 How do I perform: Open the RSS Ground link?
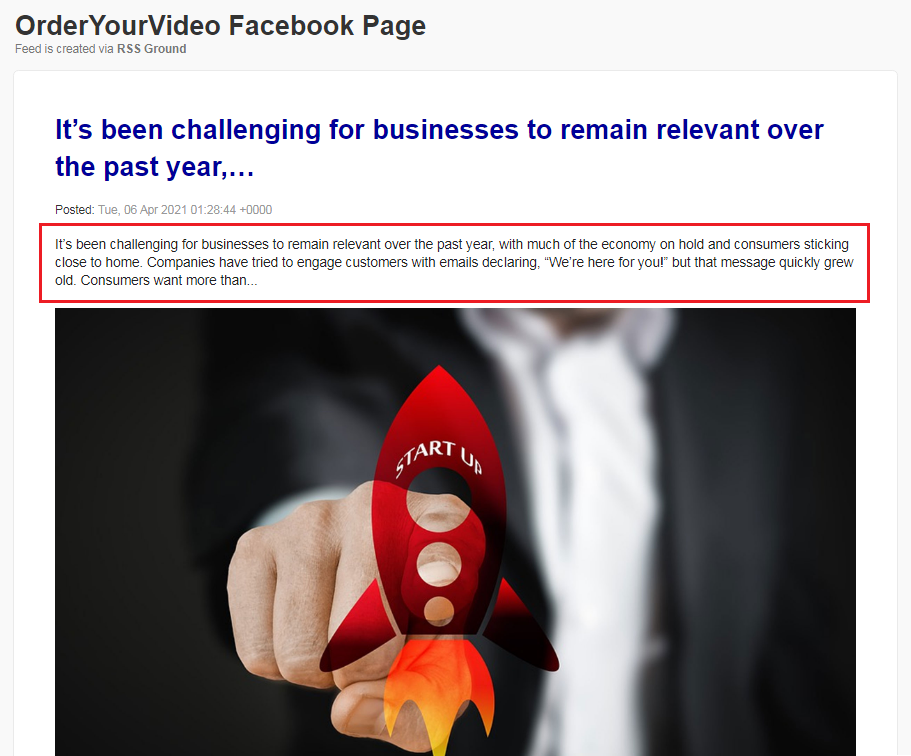(151, 49)
